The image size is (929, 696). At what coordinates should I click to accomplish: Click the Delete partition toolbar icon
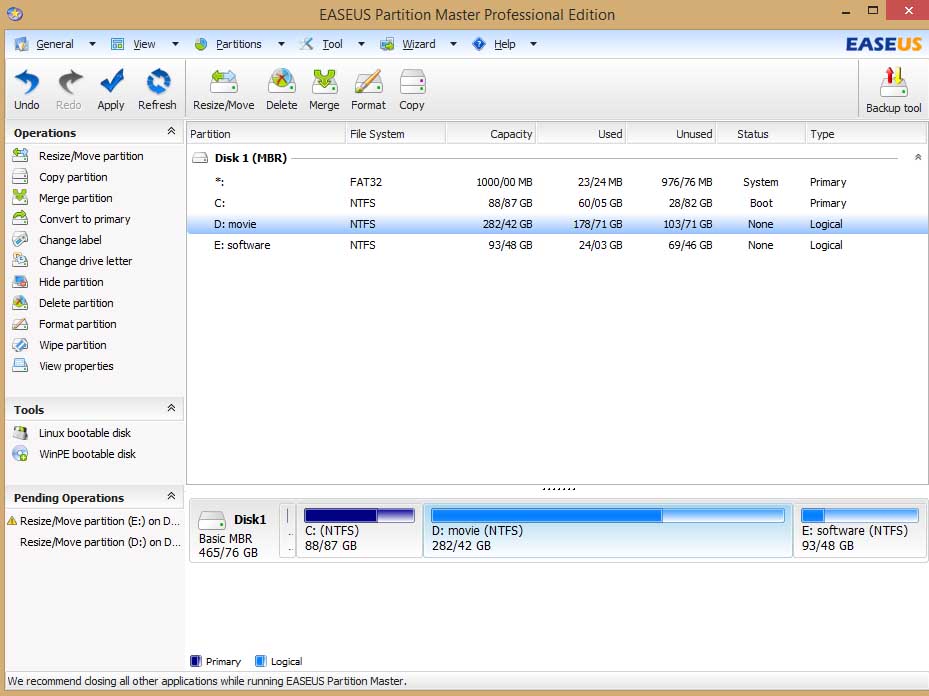[281, 88]
